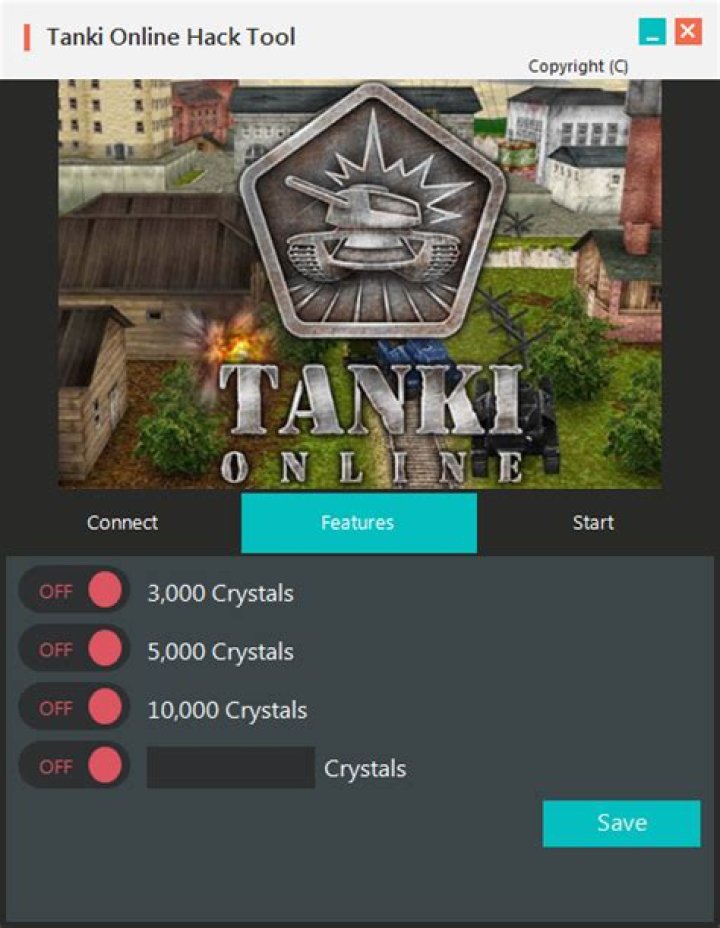Screen dimensions: 720x928
Task: Select the Features tab
Action: click(x=359, y=523)
